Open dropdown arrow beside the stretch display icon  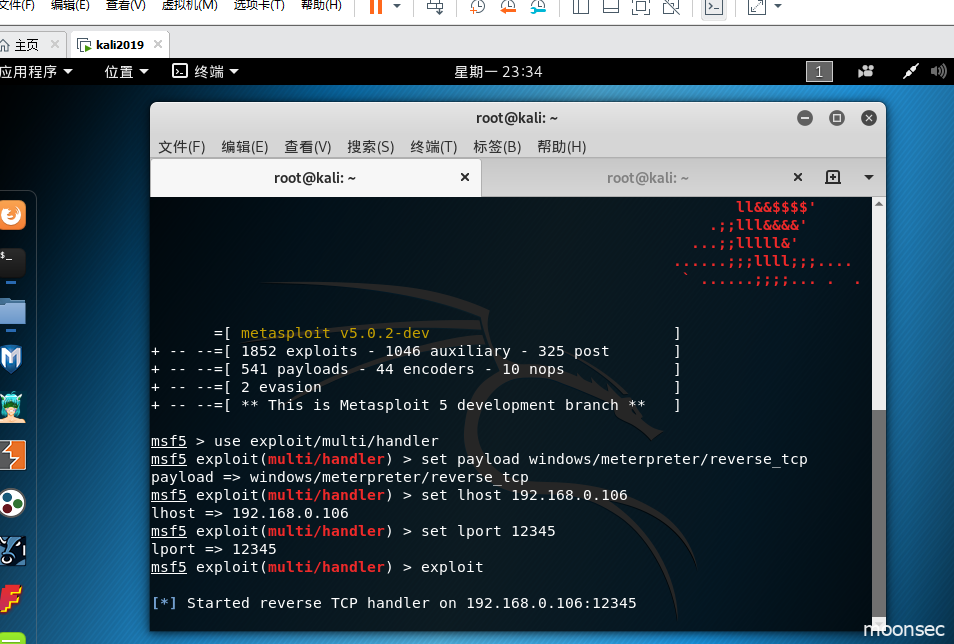pos(778,6)
